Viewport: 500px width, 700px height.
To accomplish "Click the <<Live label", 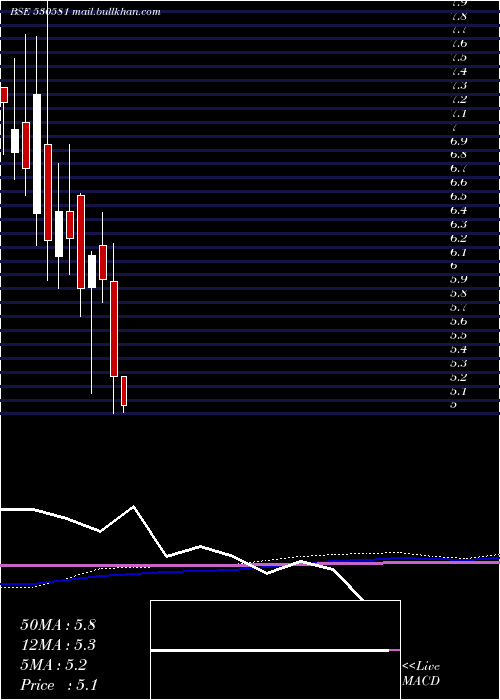I will [x=421, y=667].
